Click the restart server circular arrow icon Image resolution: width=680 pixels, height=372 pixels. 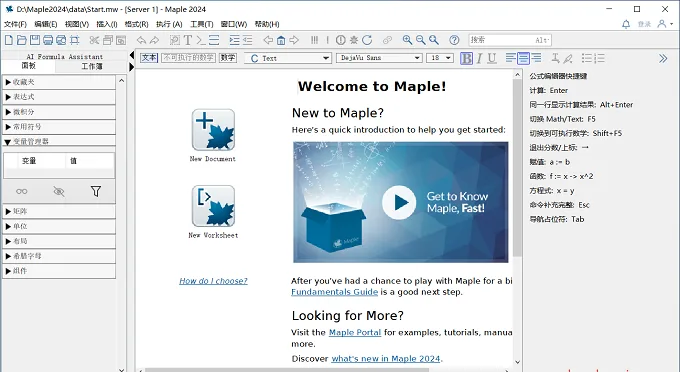click(x=367, y=40)
